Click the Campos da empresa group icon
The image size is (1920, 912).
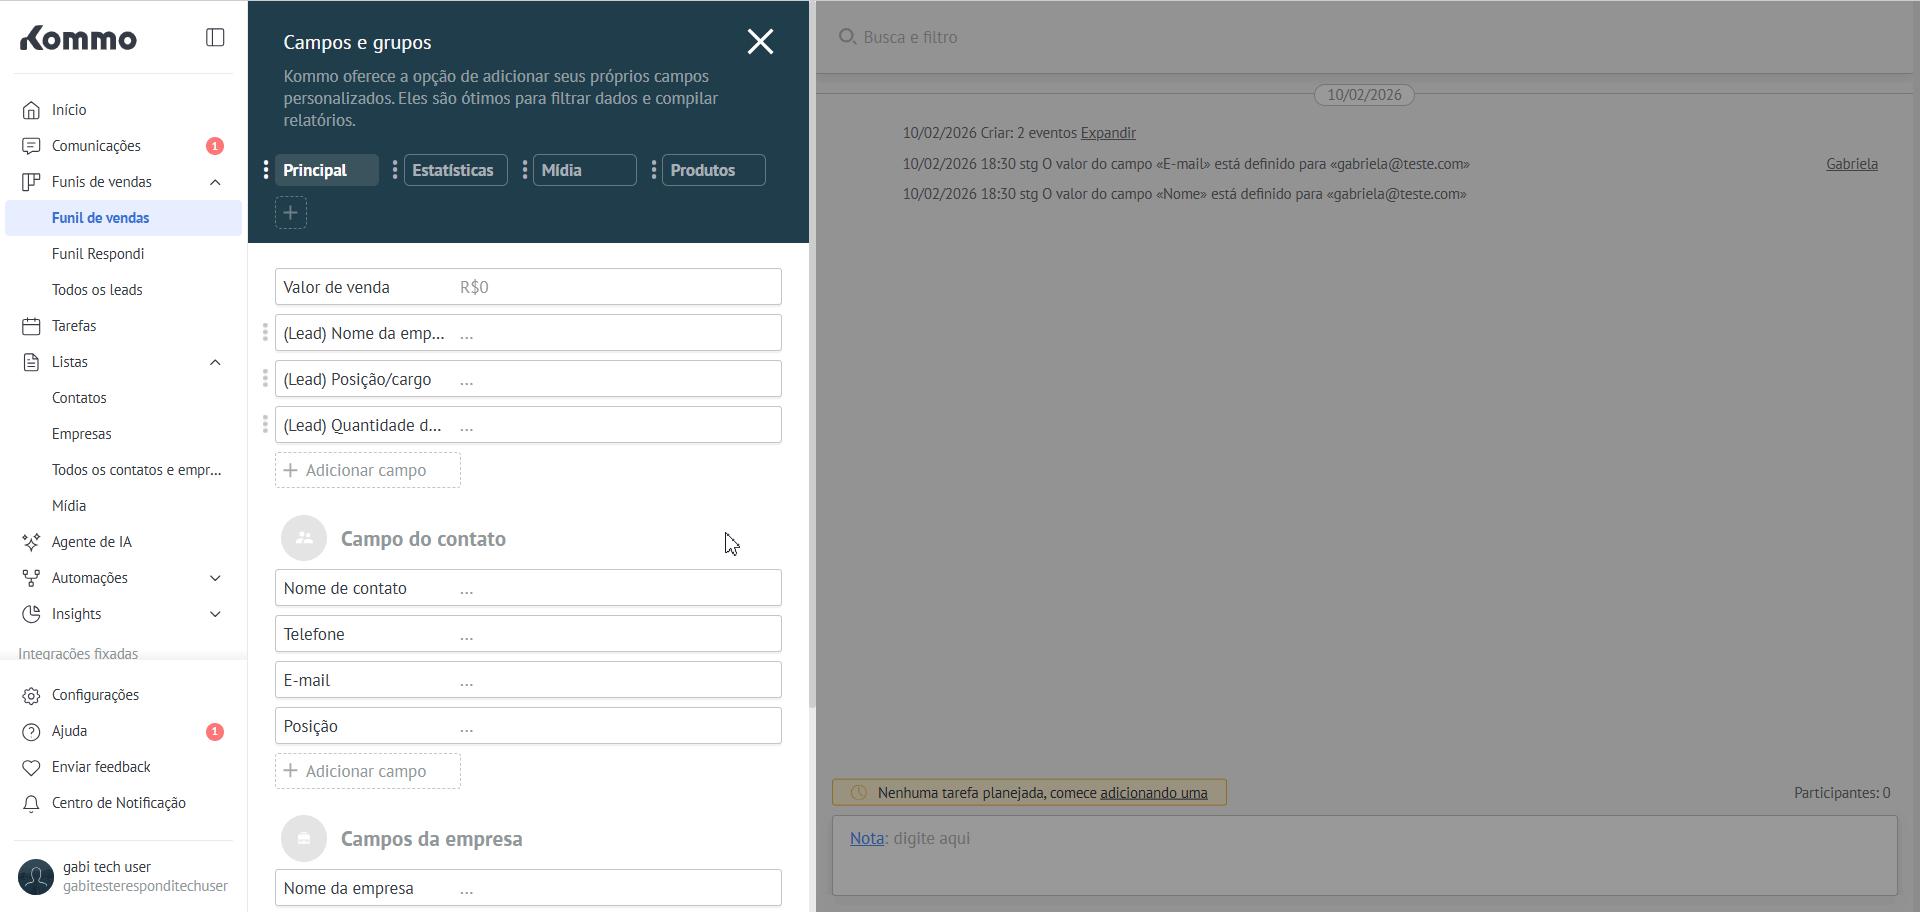304,838
